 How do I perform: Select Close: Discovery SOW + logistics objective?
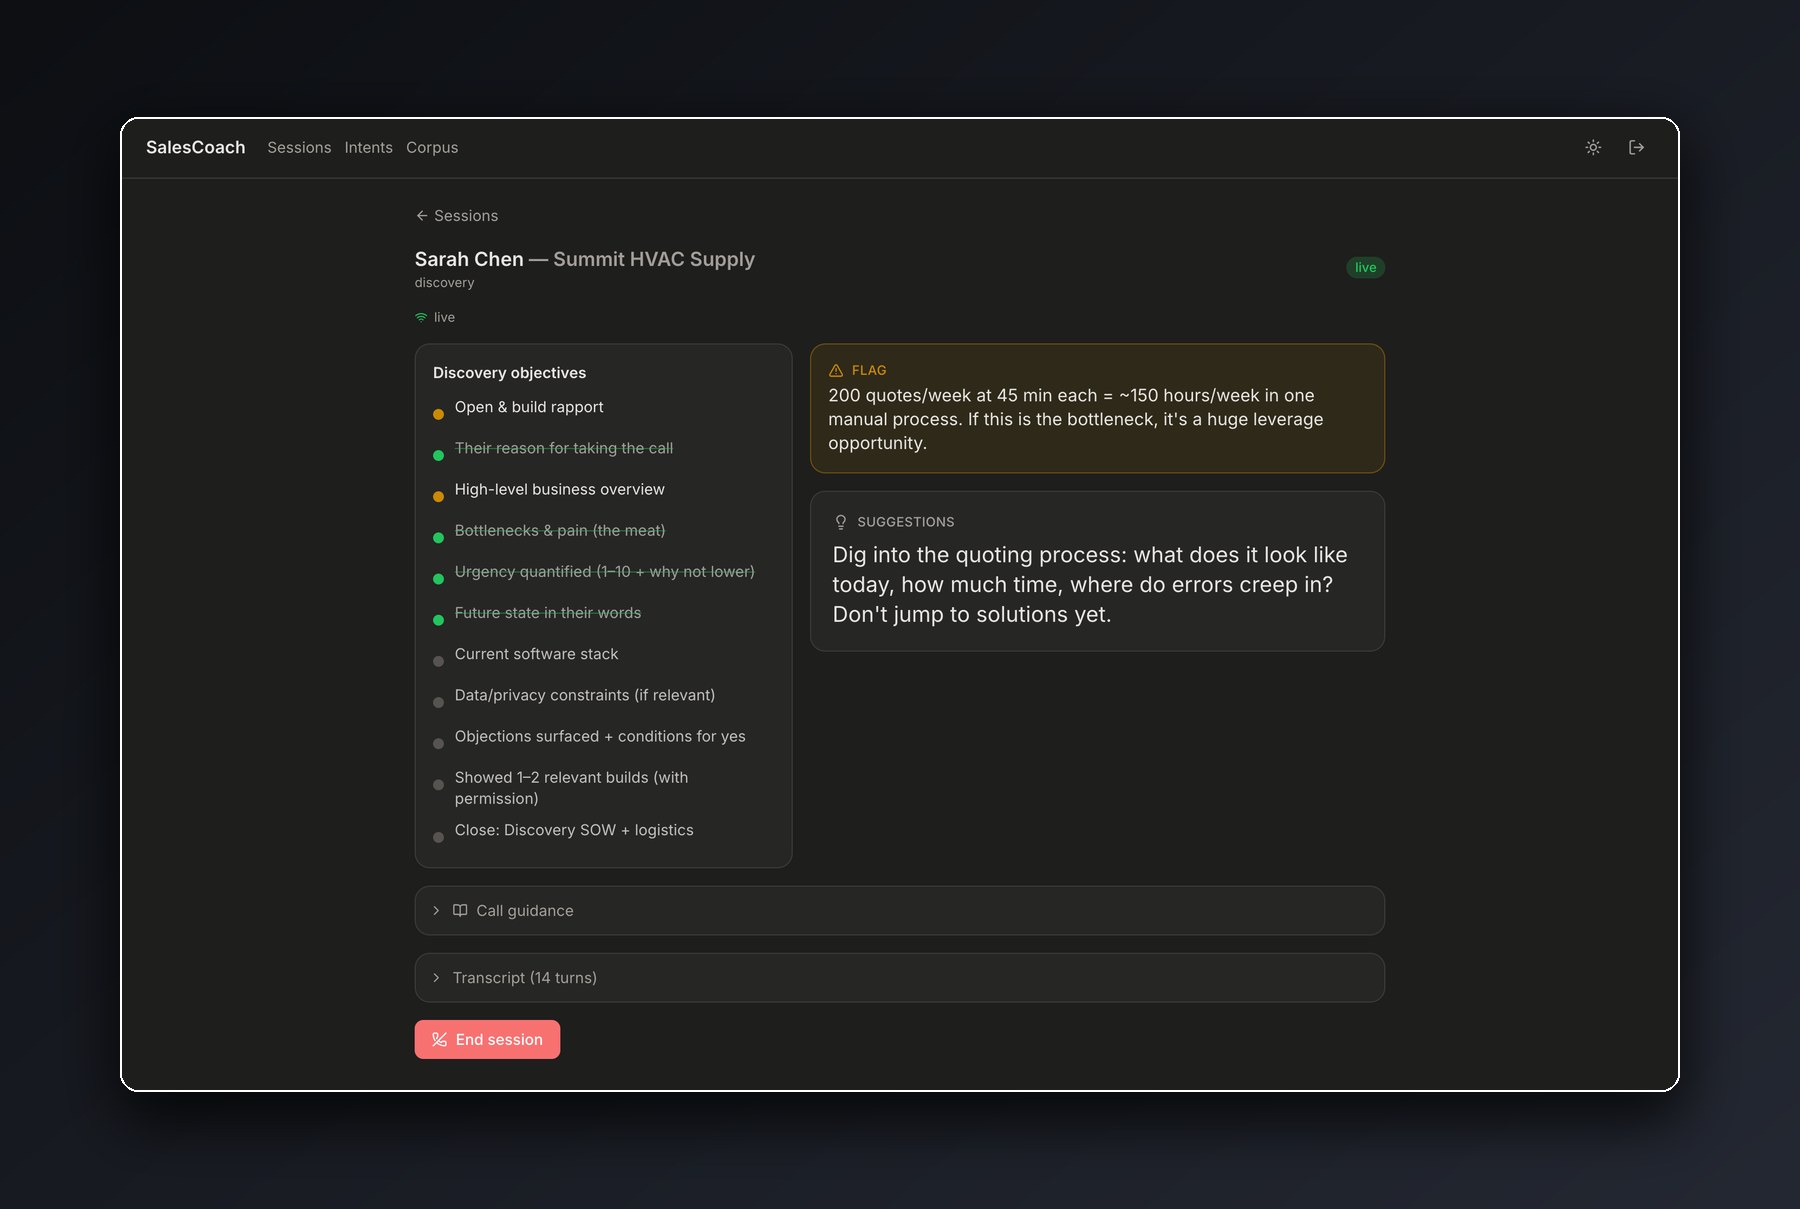tap(574, 831)
